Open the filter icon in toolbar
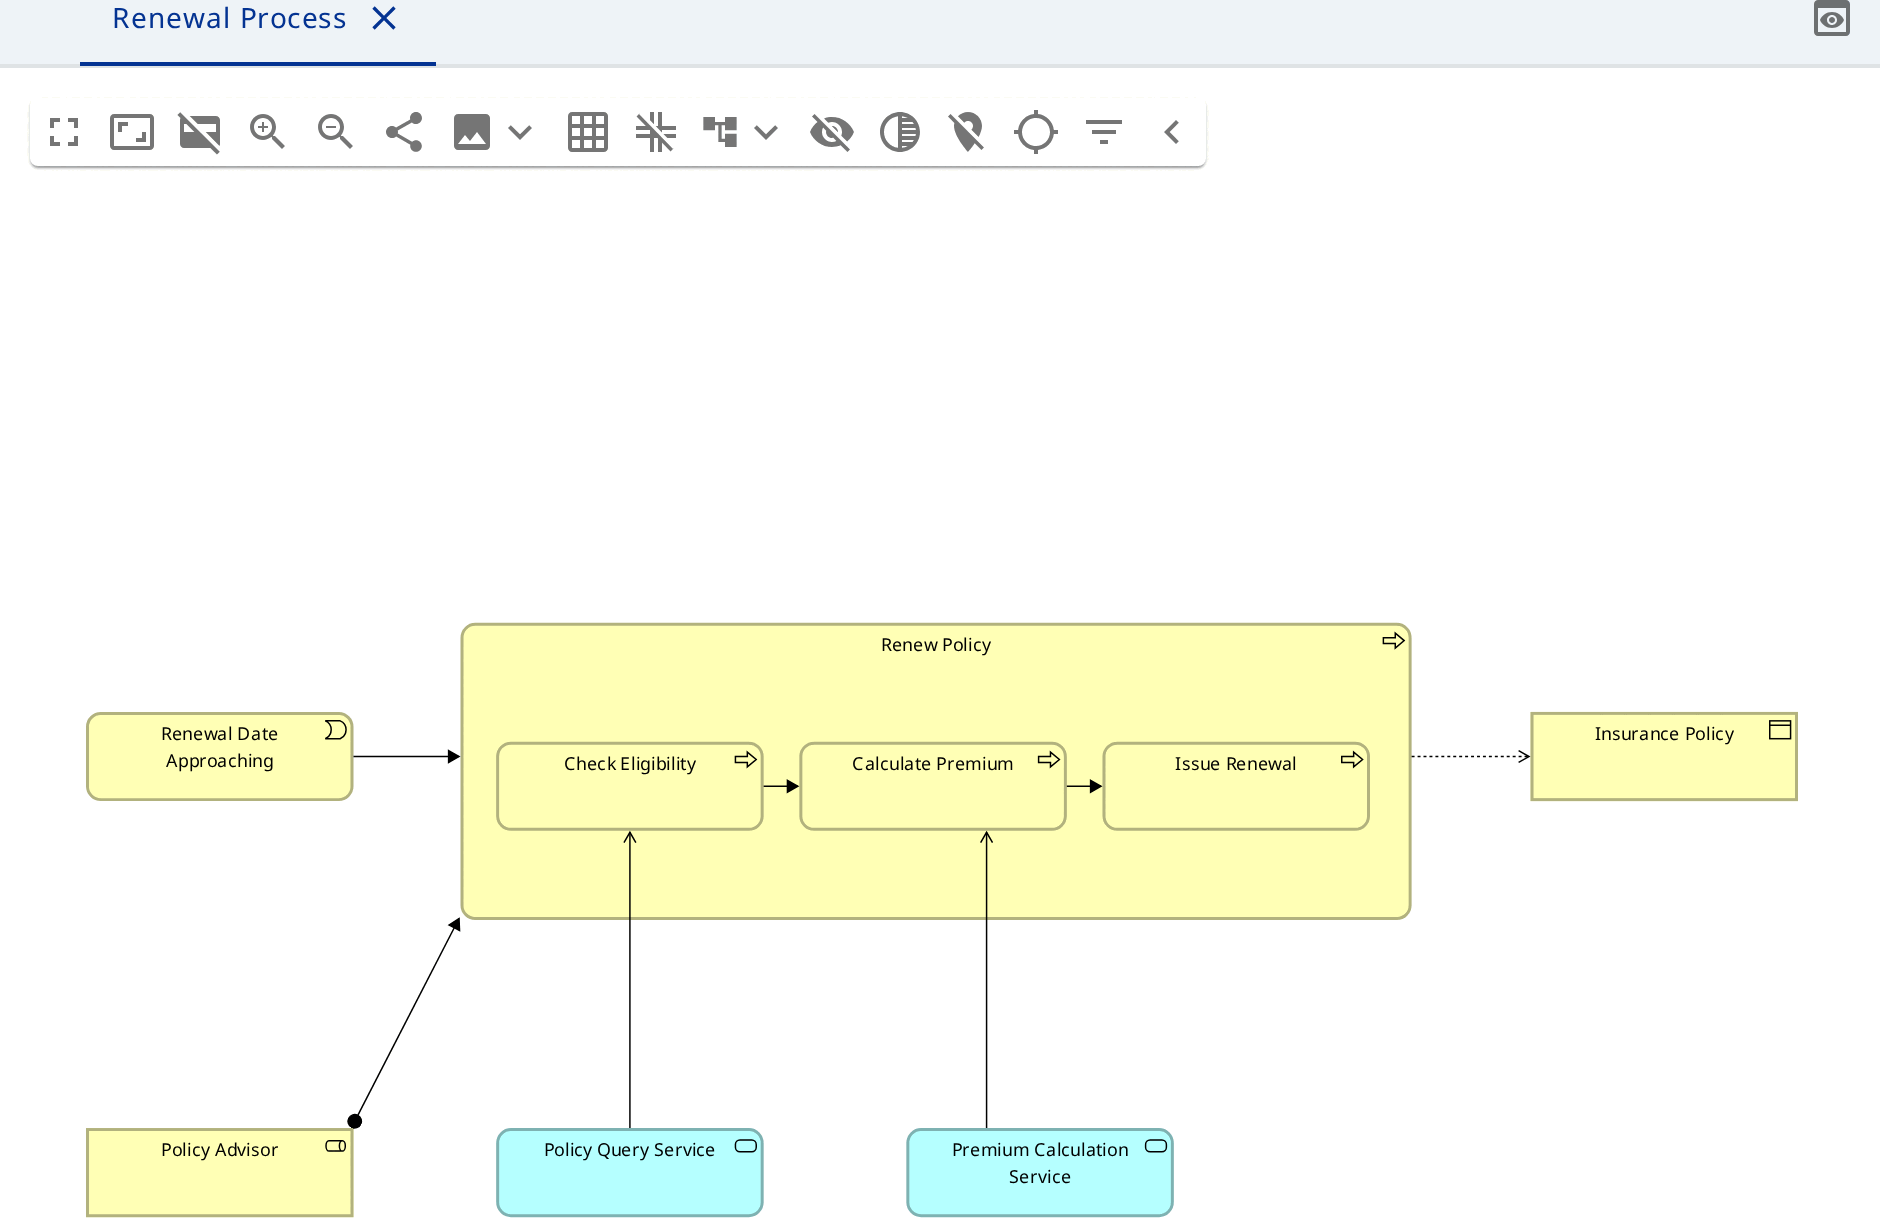 (x=1104, y=132)
